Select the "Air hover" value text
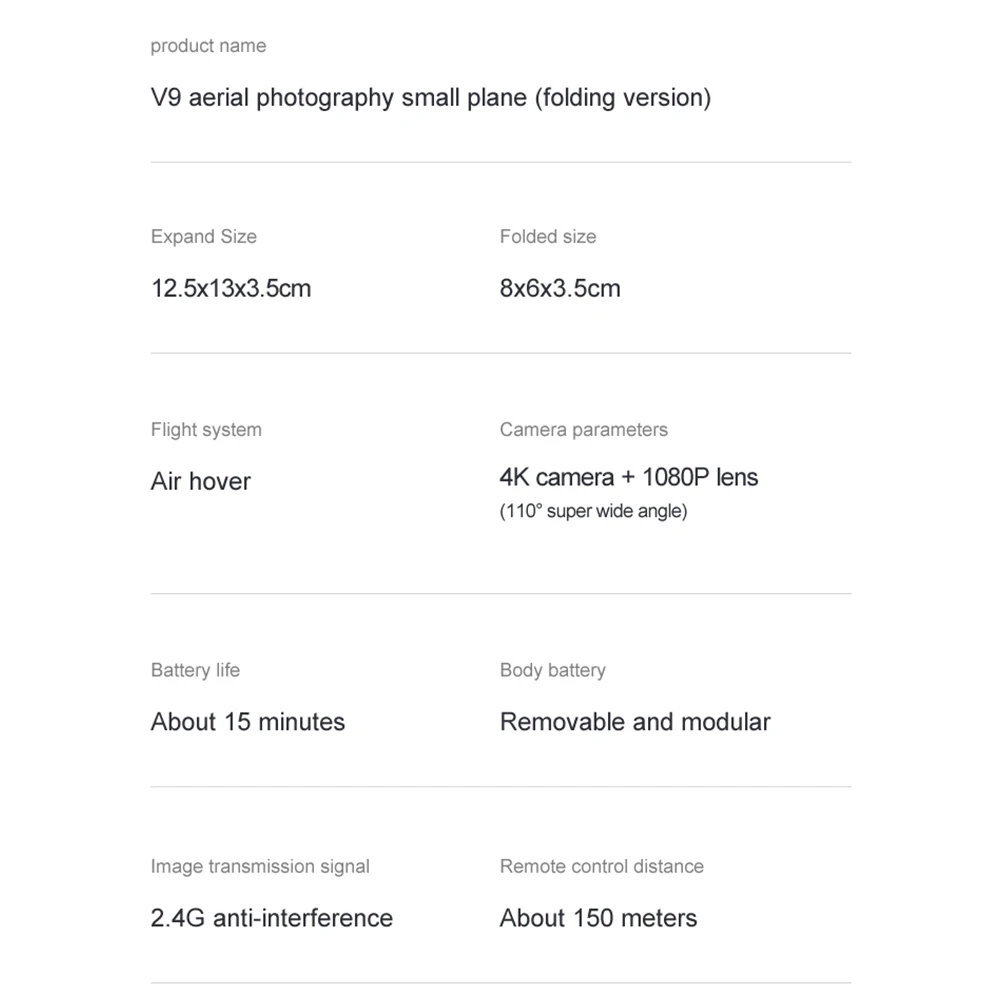Image resolution: width=1000 pixels, height=1000 pixels. click(200, 482)
